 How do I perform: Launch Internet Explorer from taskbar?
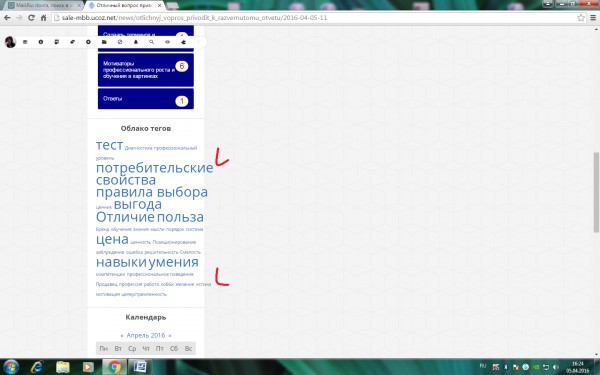(x=37, y=367)
